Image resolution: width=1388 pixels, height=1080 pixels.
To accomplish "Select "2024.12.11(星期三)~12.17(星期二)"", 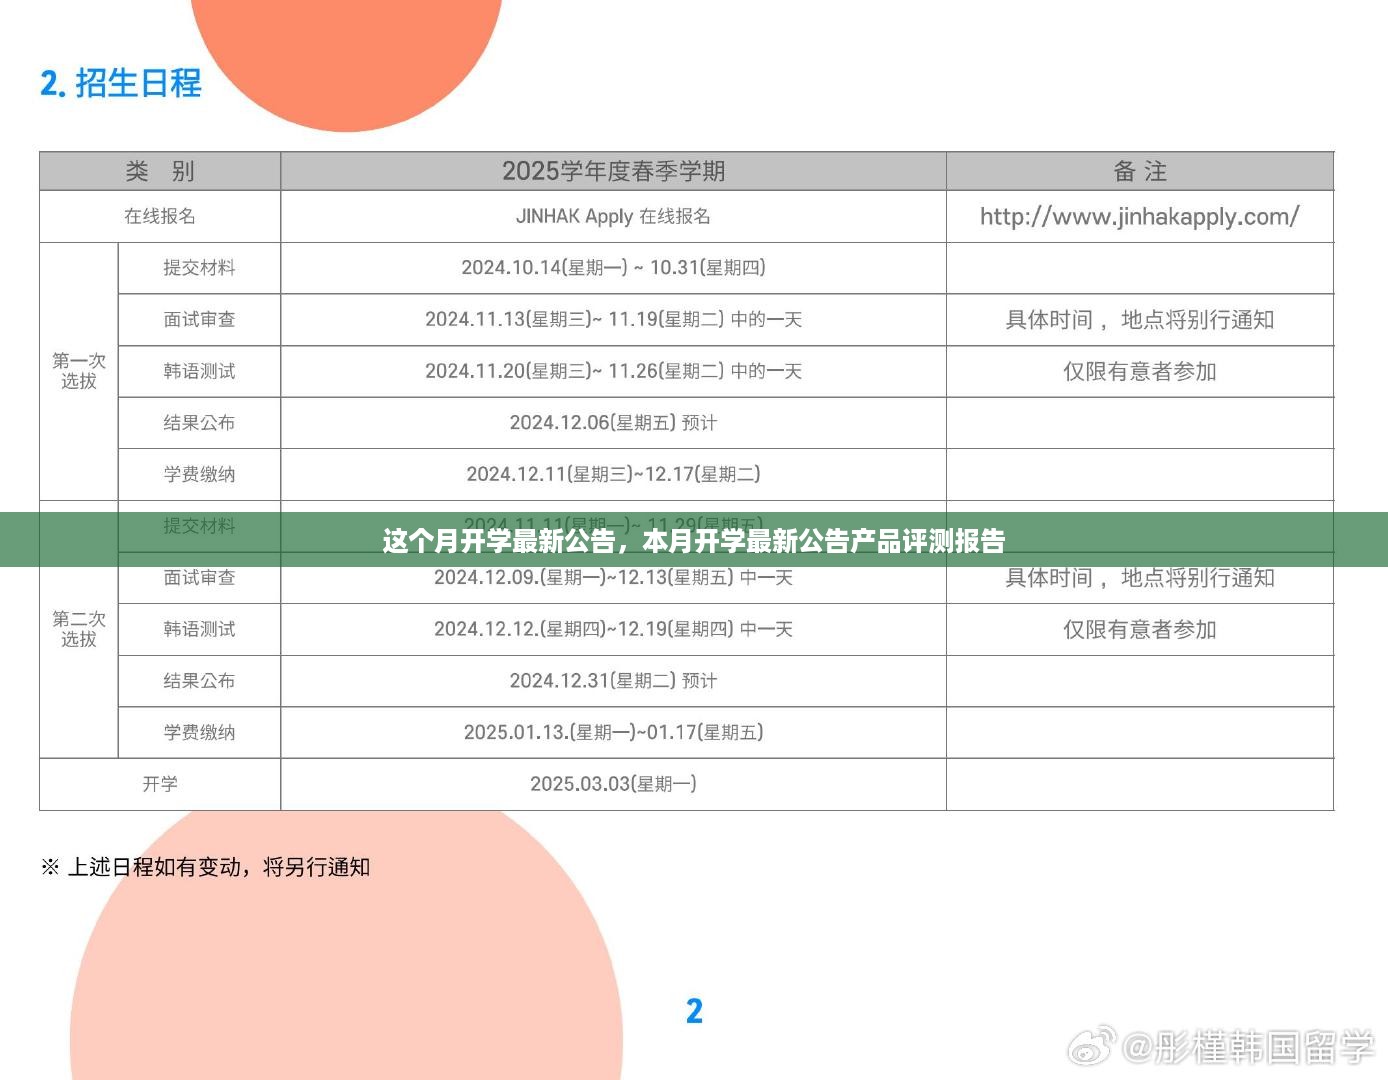I will (x=613, y=474).
